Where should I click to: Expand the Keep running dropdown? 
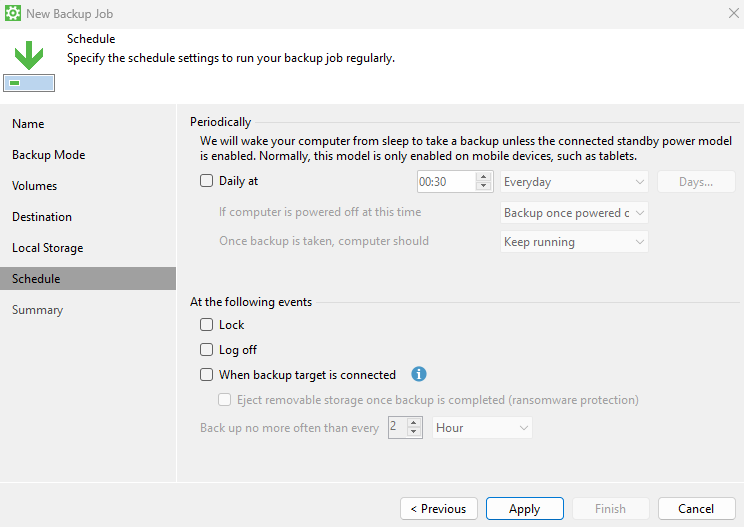point(574,242)
